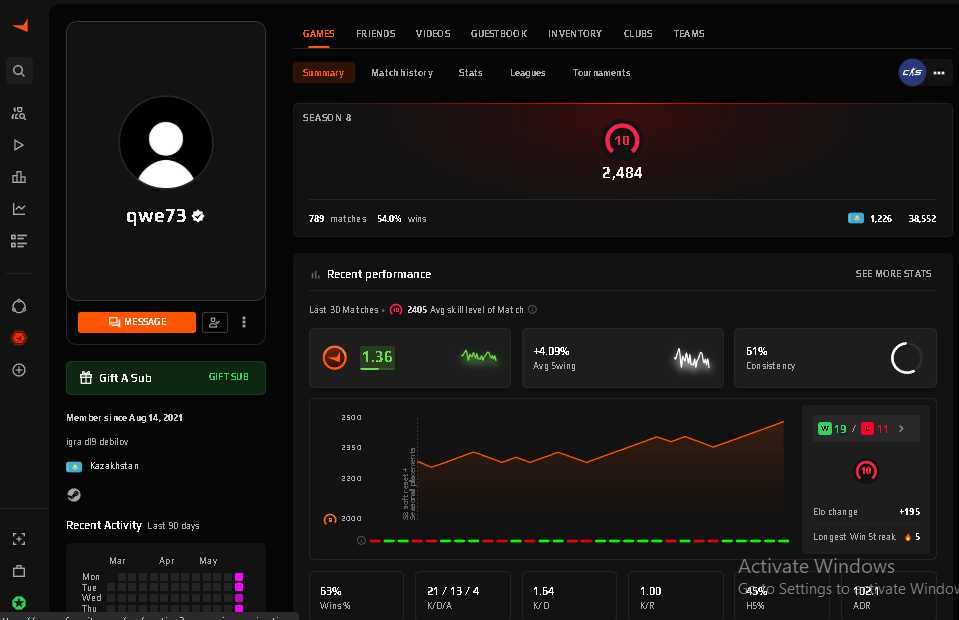
Task: Click the 21 / 13 / 4 K/D/A tile
Action: pos(462,597)
